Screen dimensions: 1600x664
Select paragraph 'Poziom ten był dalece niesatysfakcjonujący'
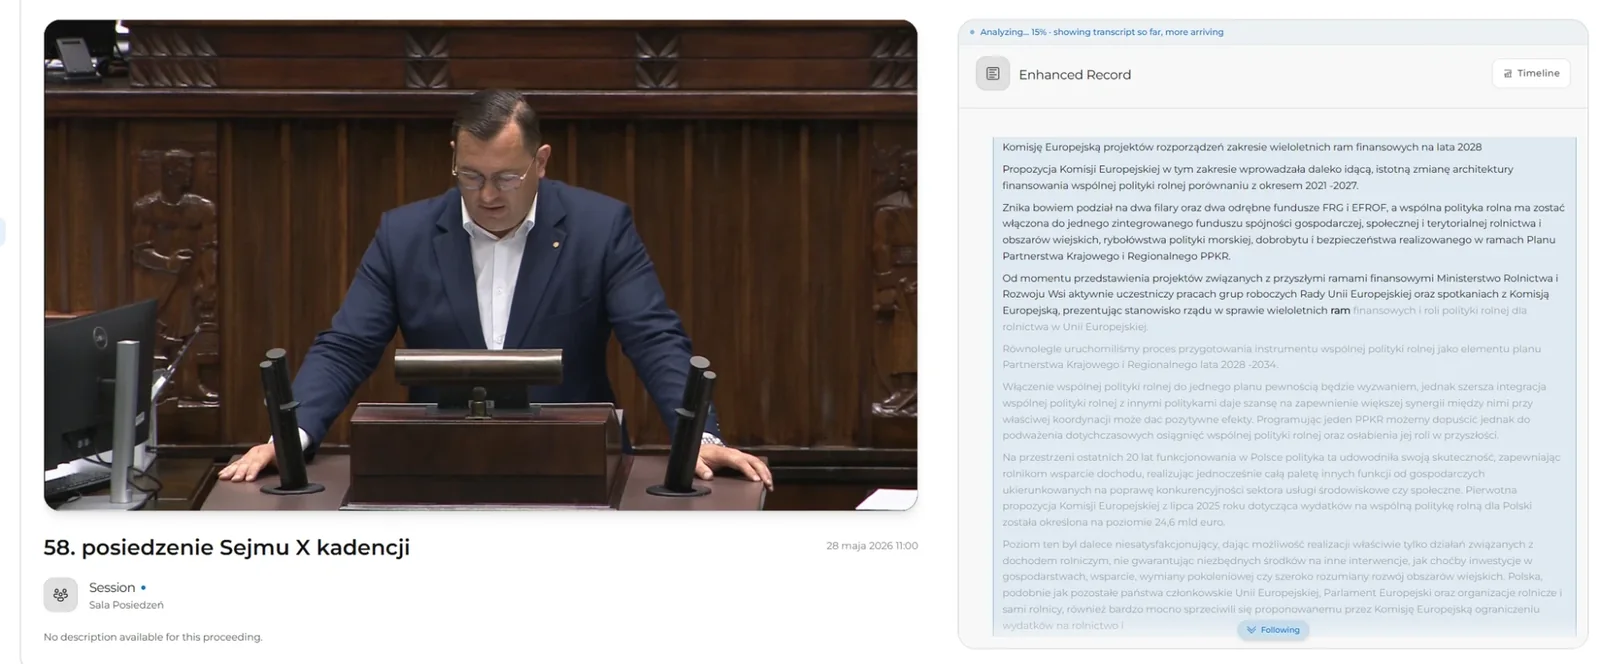pos(1281,585)
